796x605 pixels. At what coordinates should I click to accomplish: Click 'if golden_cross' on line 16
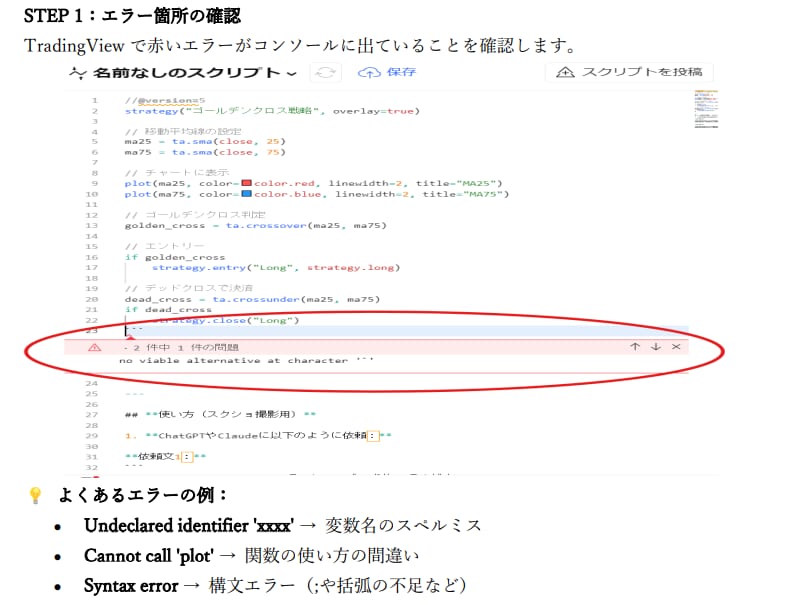(175, 257)
